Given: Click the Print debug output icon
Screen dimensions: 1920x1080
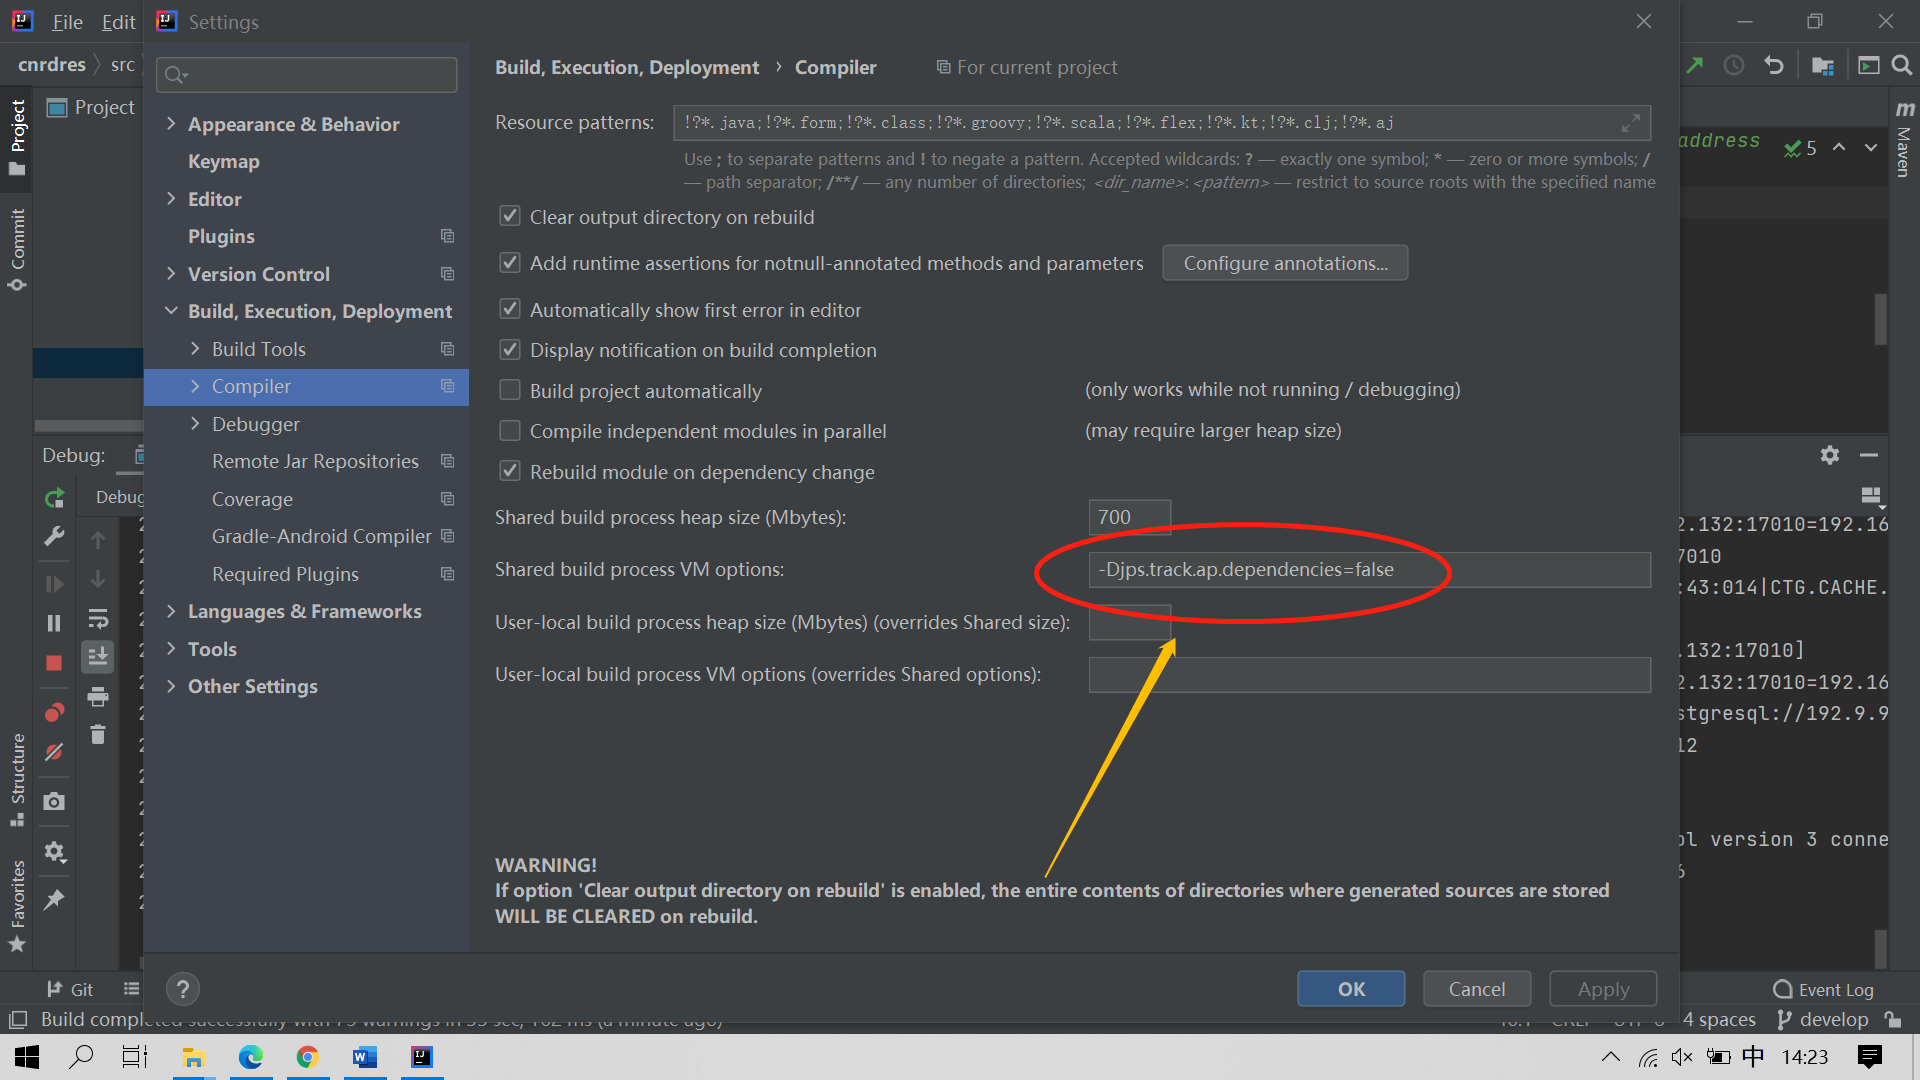Looking at the screenshot, I should point(98,697).
